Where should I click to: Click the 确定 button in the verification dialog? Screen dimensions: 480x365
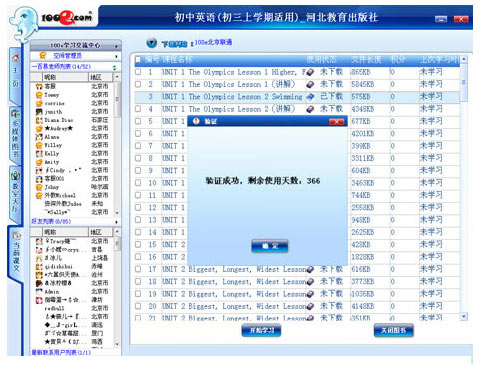(x=269, y=246)
